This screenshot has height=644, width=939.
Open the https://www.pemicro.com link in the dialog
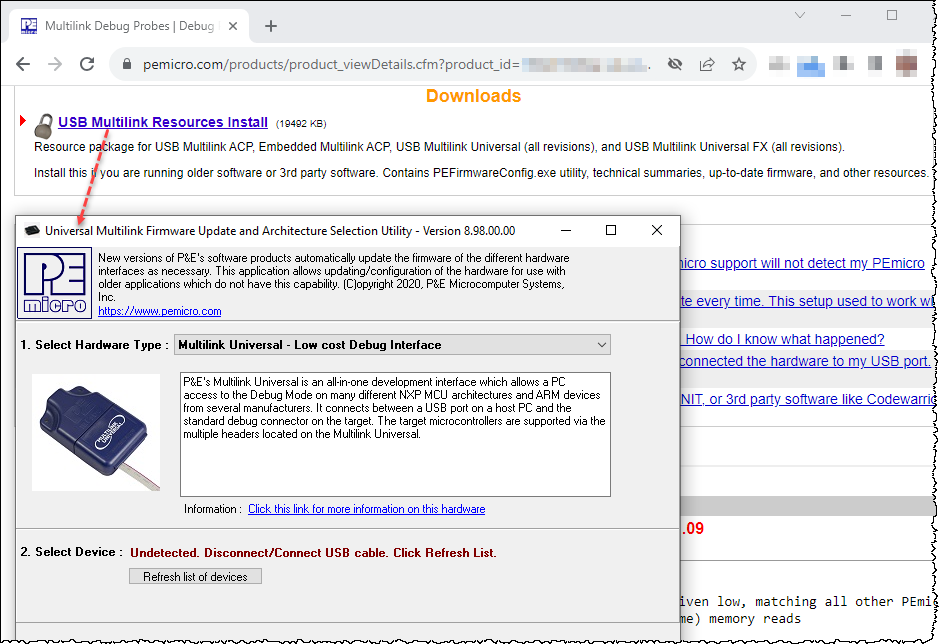point(159,311)
